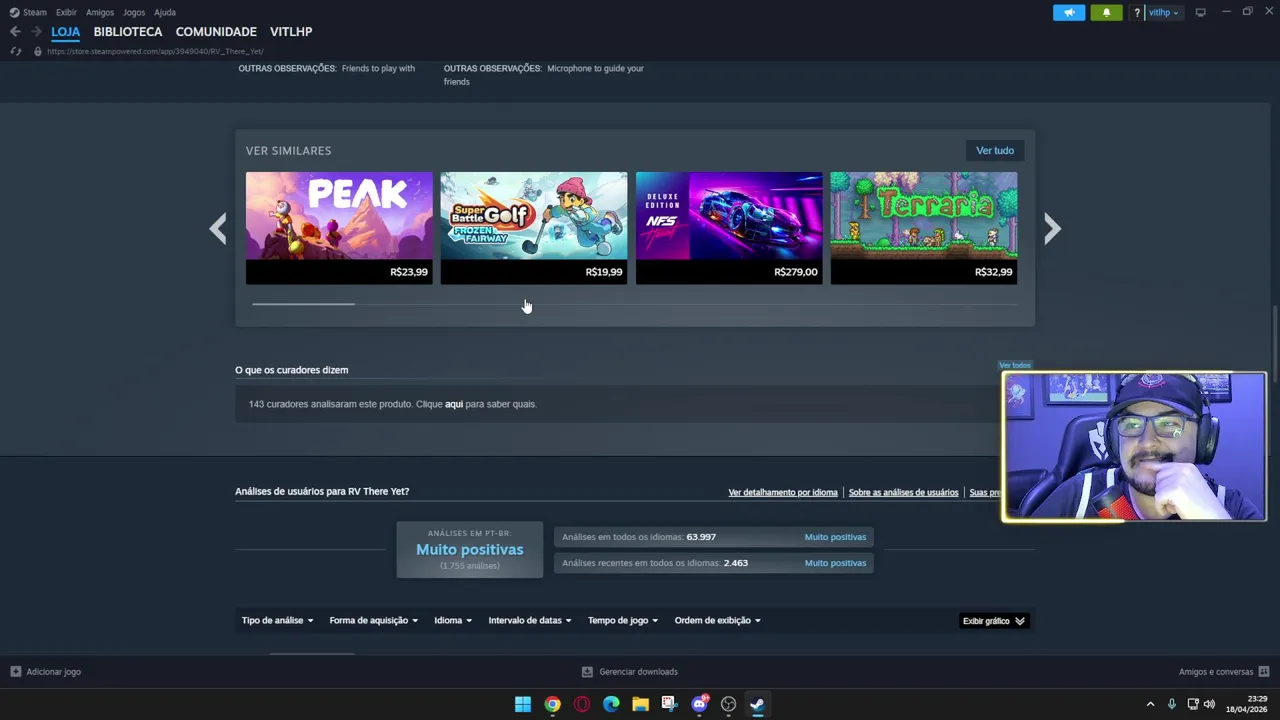The image size is (1280, 720).
Task: Open the green notifications bell
Action: (1106, 12)
